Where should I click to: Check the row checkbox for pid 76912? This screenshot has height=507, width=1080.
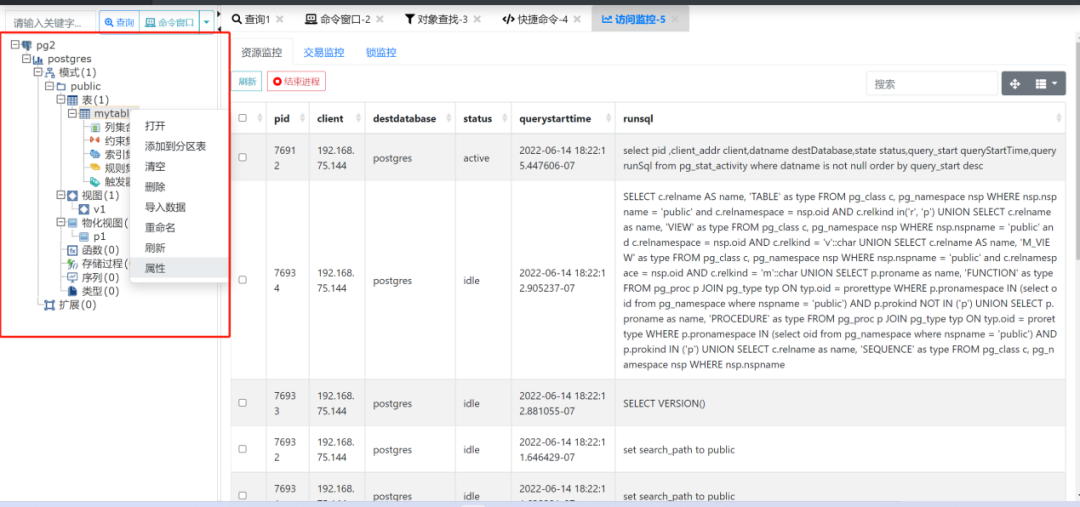[242, 158]
